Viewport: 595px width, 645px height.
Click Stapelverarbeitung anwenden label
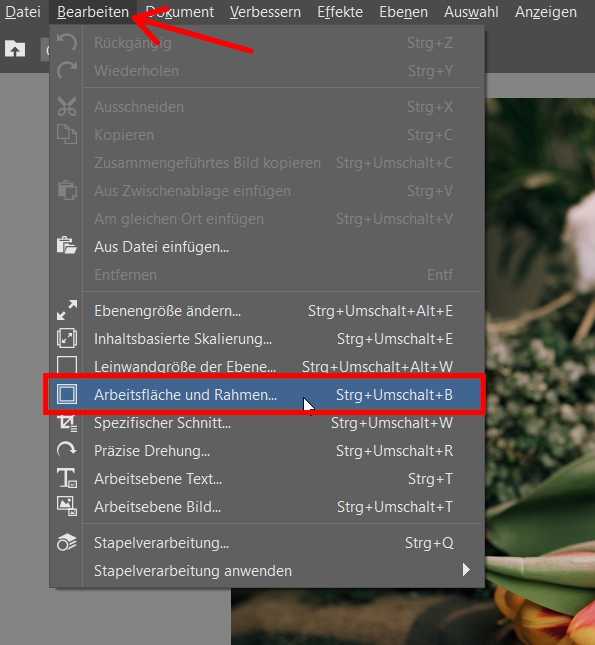193,571
